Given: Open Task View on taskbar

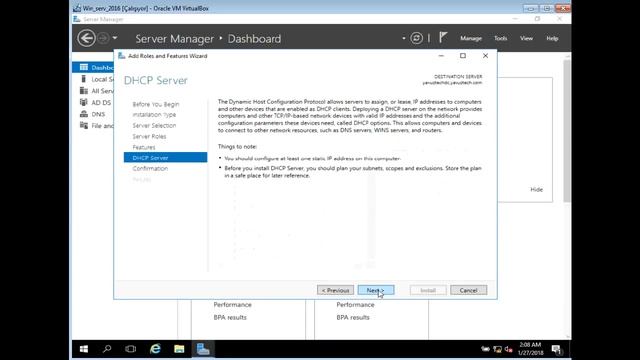Looking at the screenshot, I should (131, 349).
